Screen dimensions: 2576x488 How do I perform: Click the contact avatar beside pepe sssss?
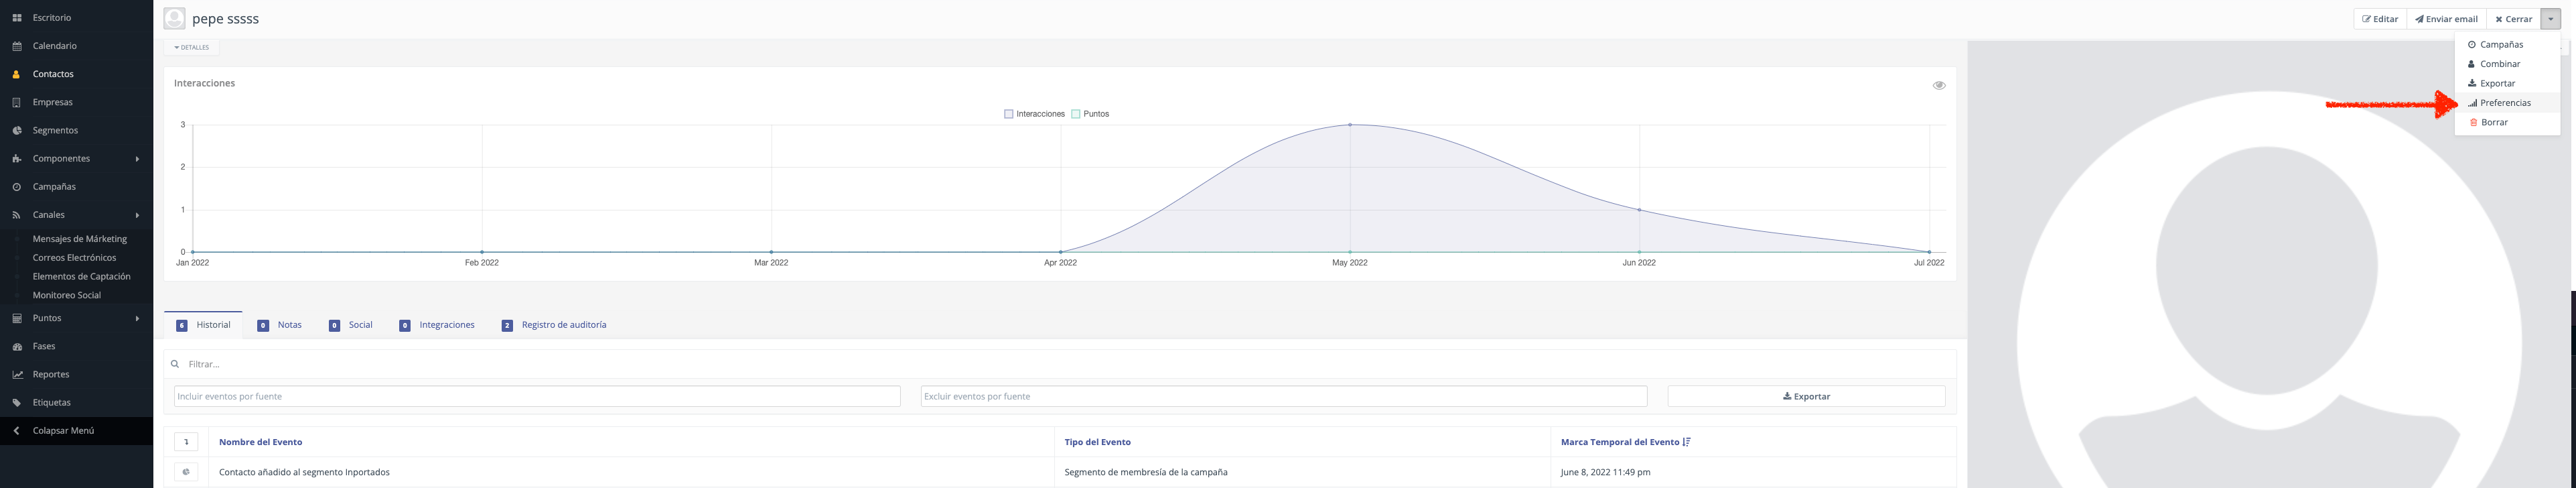point(174,18)
